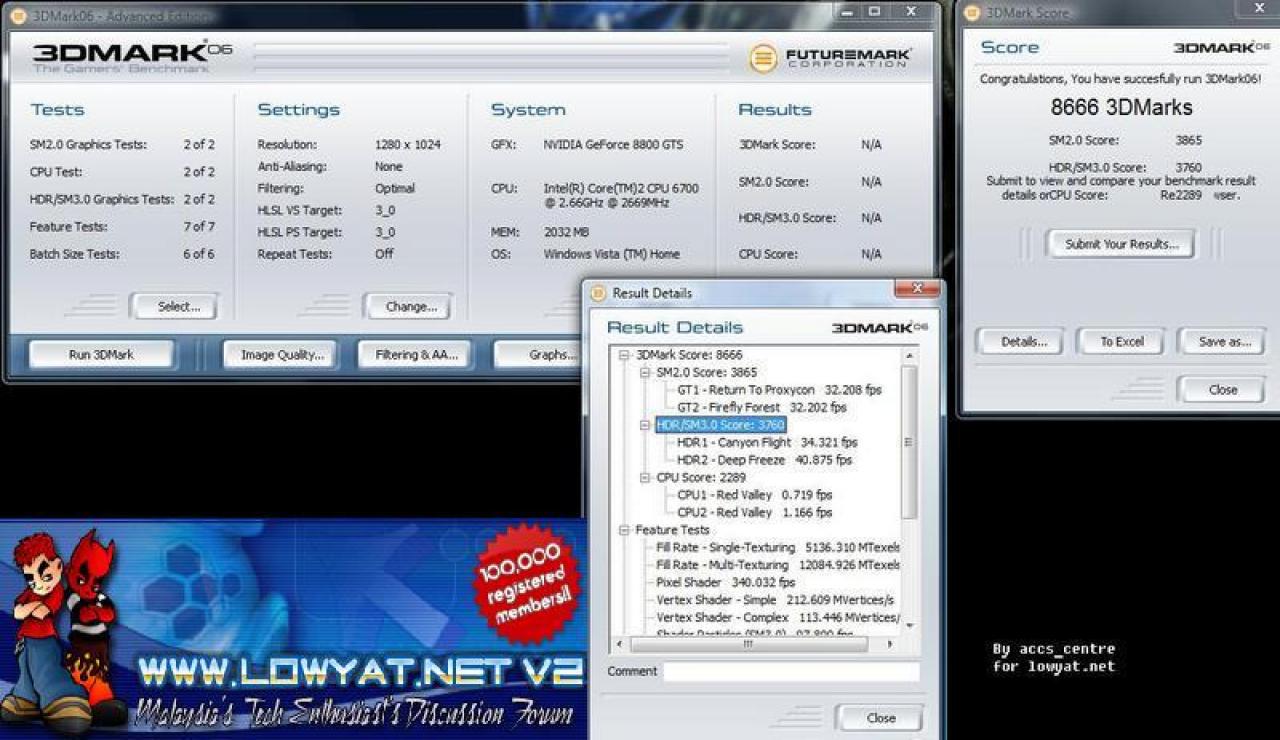Click the Futuremark Corporation logo icon
The width and height of the screenshot is (1280, 740).
click(763, 58)
